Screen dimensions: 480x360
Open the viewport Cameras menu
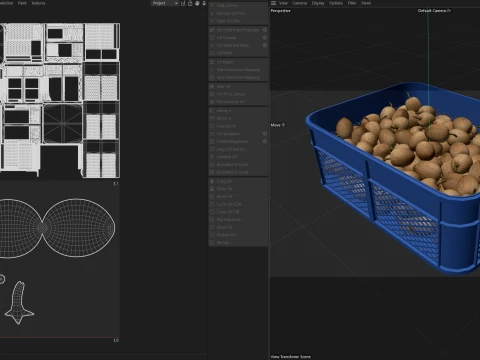(300, 3)
